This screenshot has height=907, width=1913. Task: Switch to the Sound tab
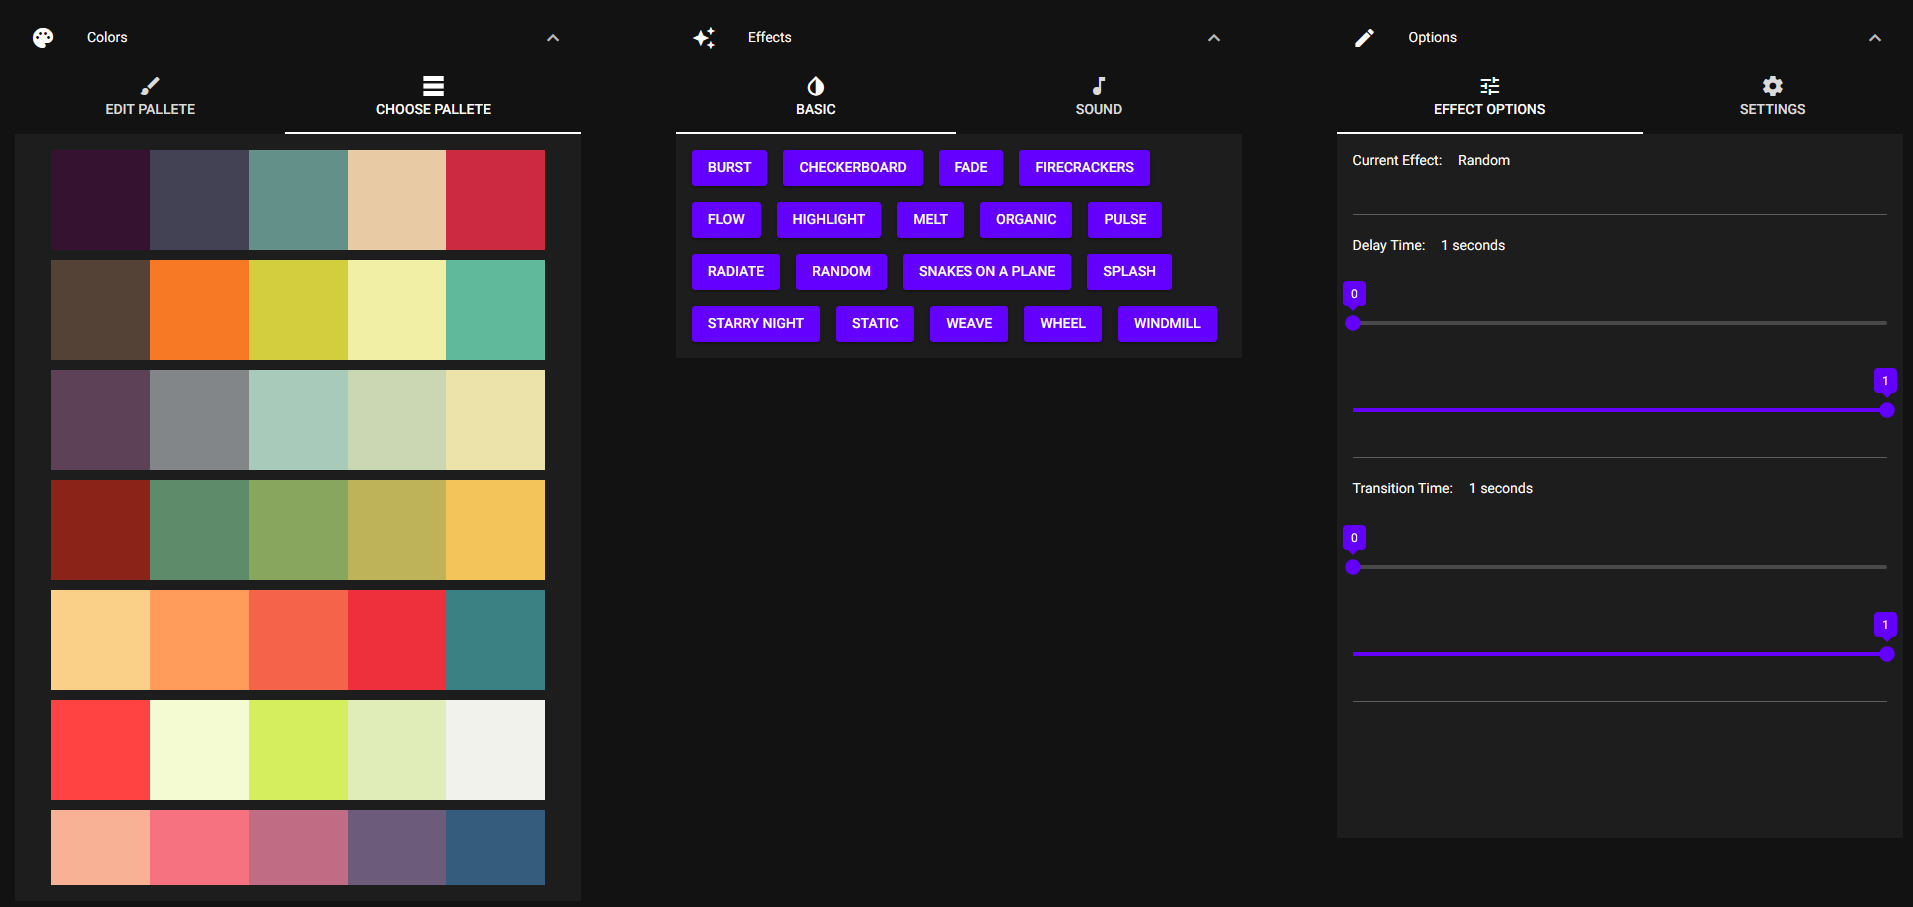1098,97
